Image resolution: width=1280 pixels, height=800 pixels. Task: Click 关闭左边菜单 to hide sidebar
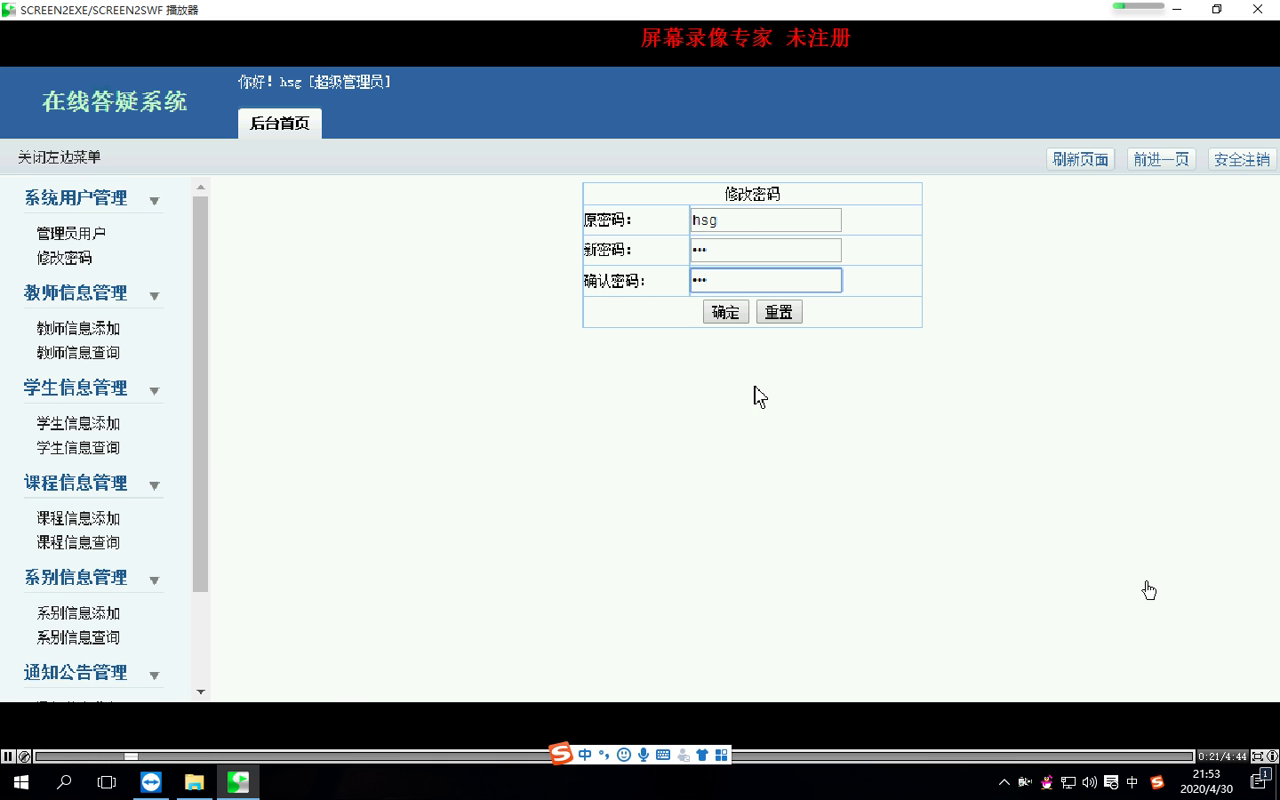coord(59,157)
